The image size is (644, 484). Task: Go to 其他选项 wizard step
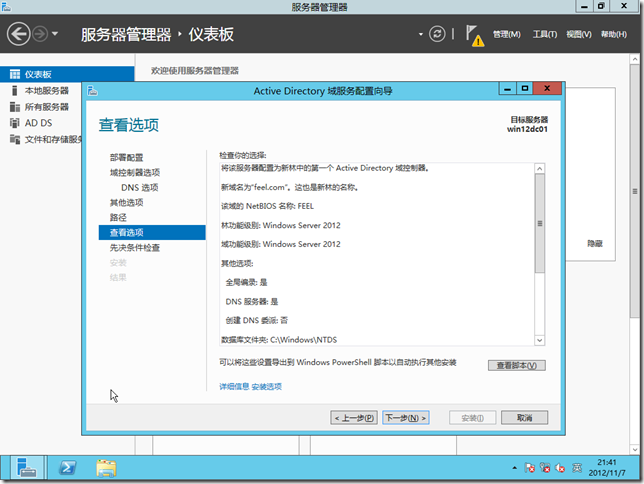click(x=126, y=203)
